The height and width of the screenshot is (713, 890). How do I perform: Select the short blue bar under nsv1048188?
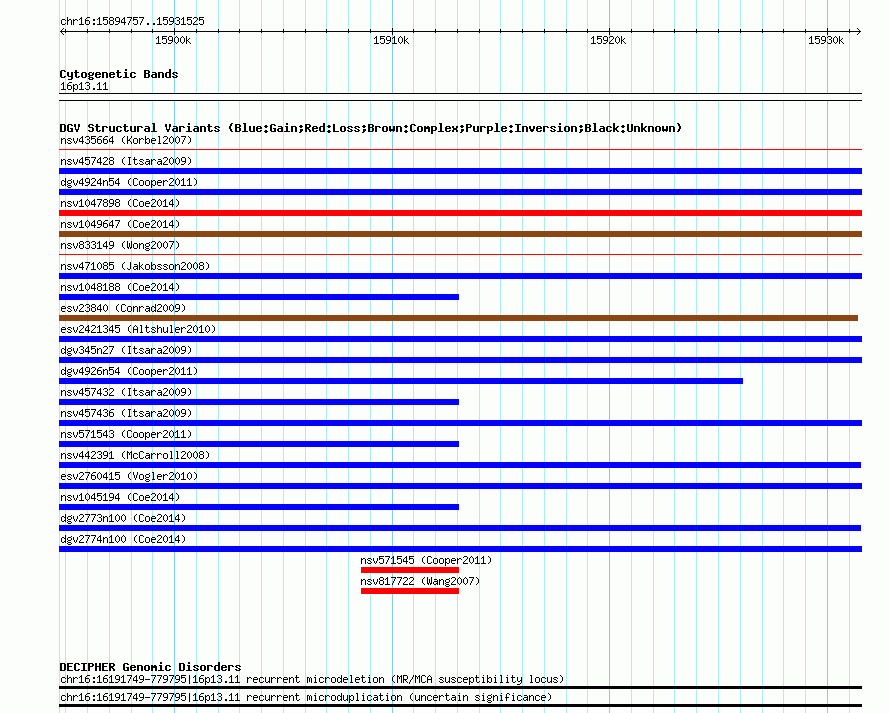(259, 297)
